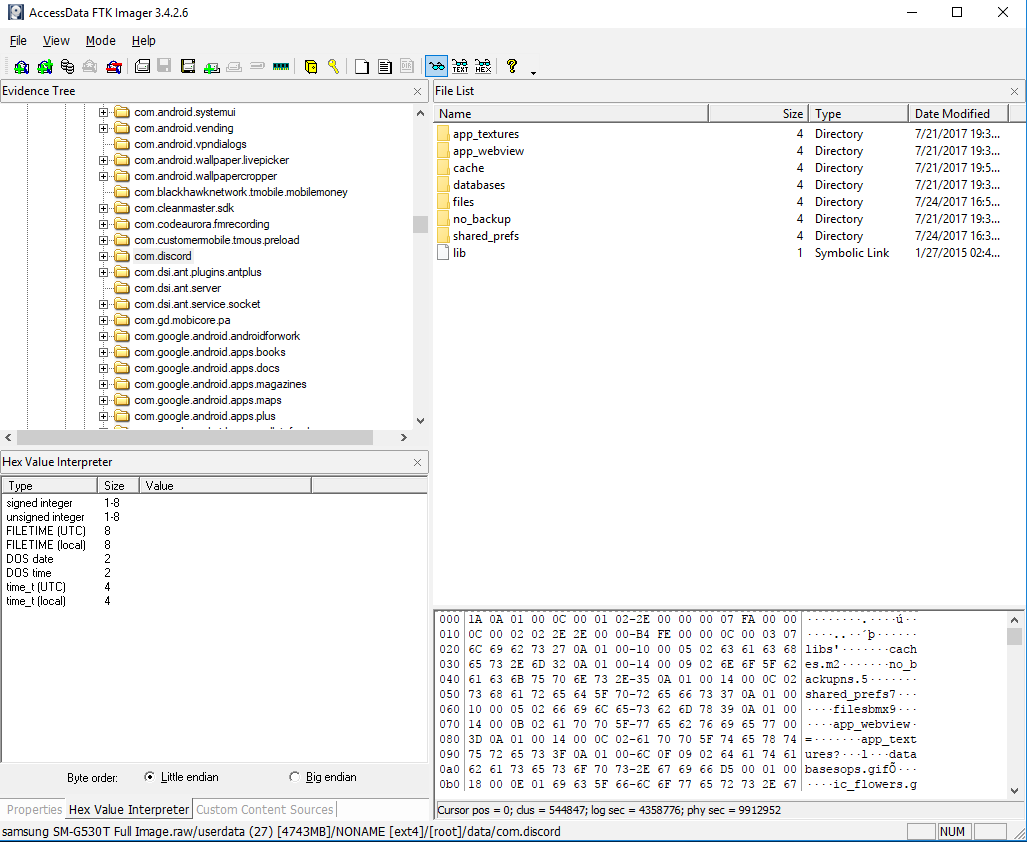Click the Detect EFS Encryption key icon
1027x842 pixels.
point(333,66)
